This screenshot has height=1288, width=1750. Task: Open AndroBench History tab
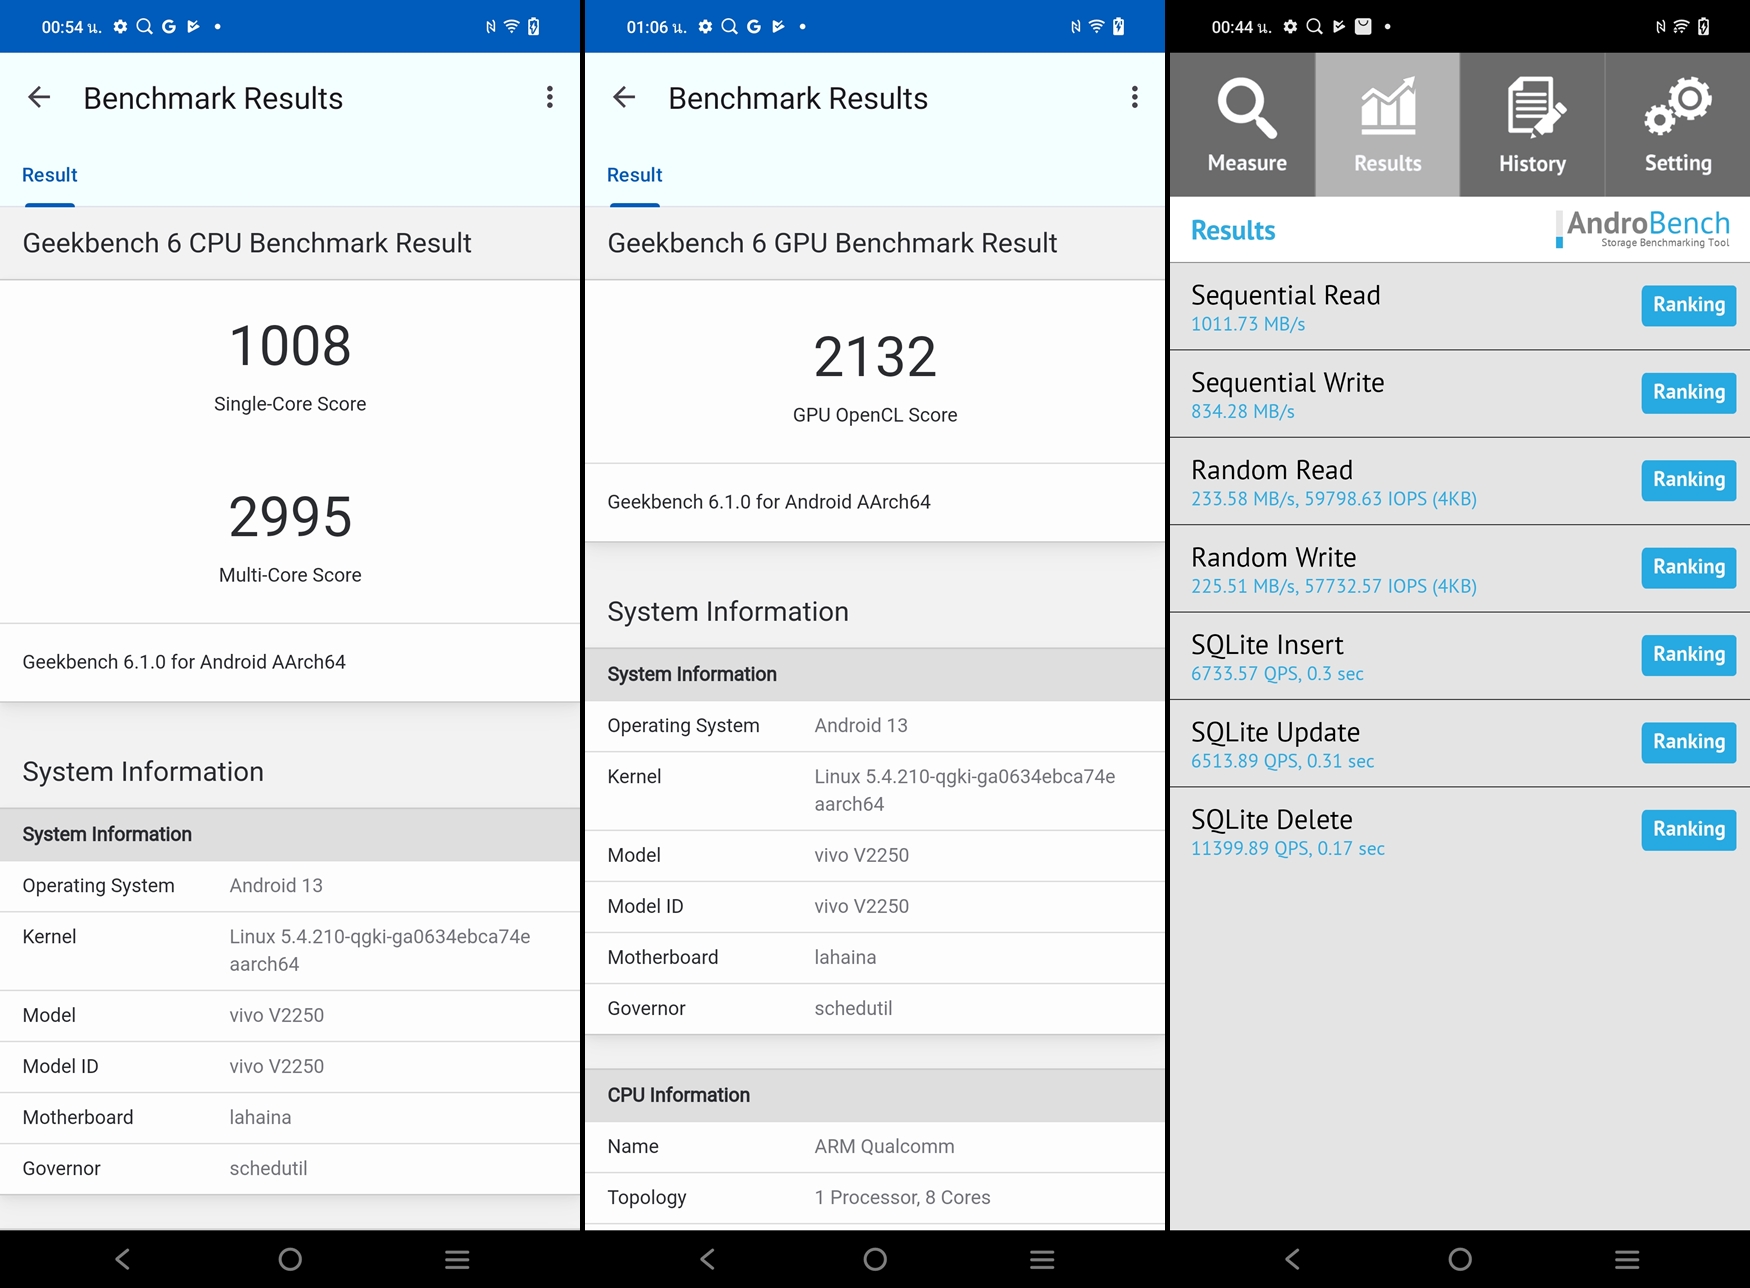tap(1533, 125)
